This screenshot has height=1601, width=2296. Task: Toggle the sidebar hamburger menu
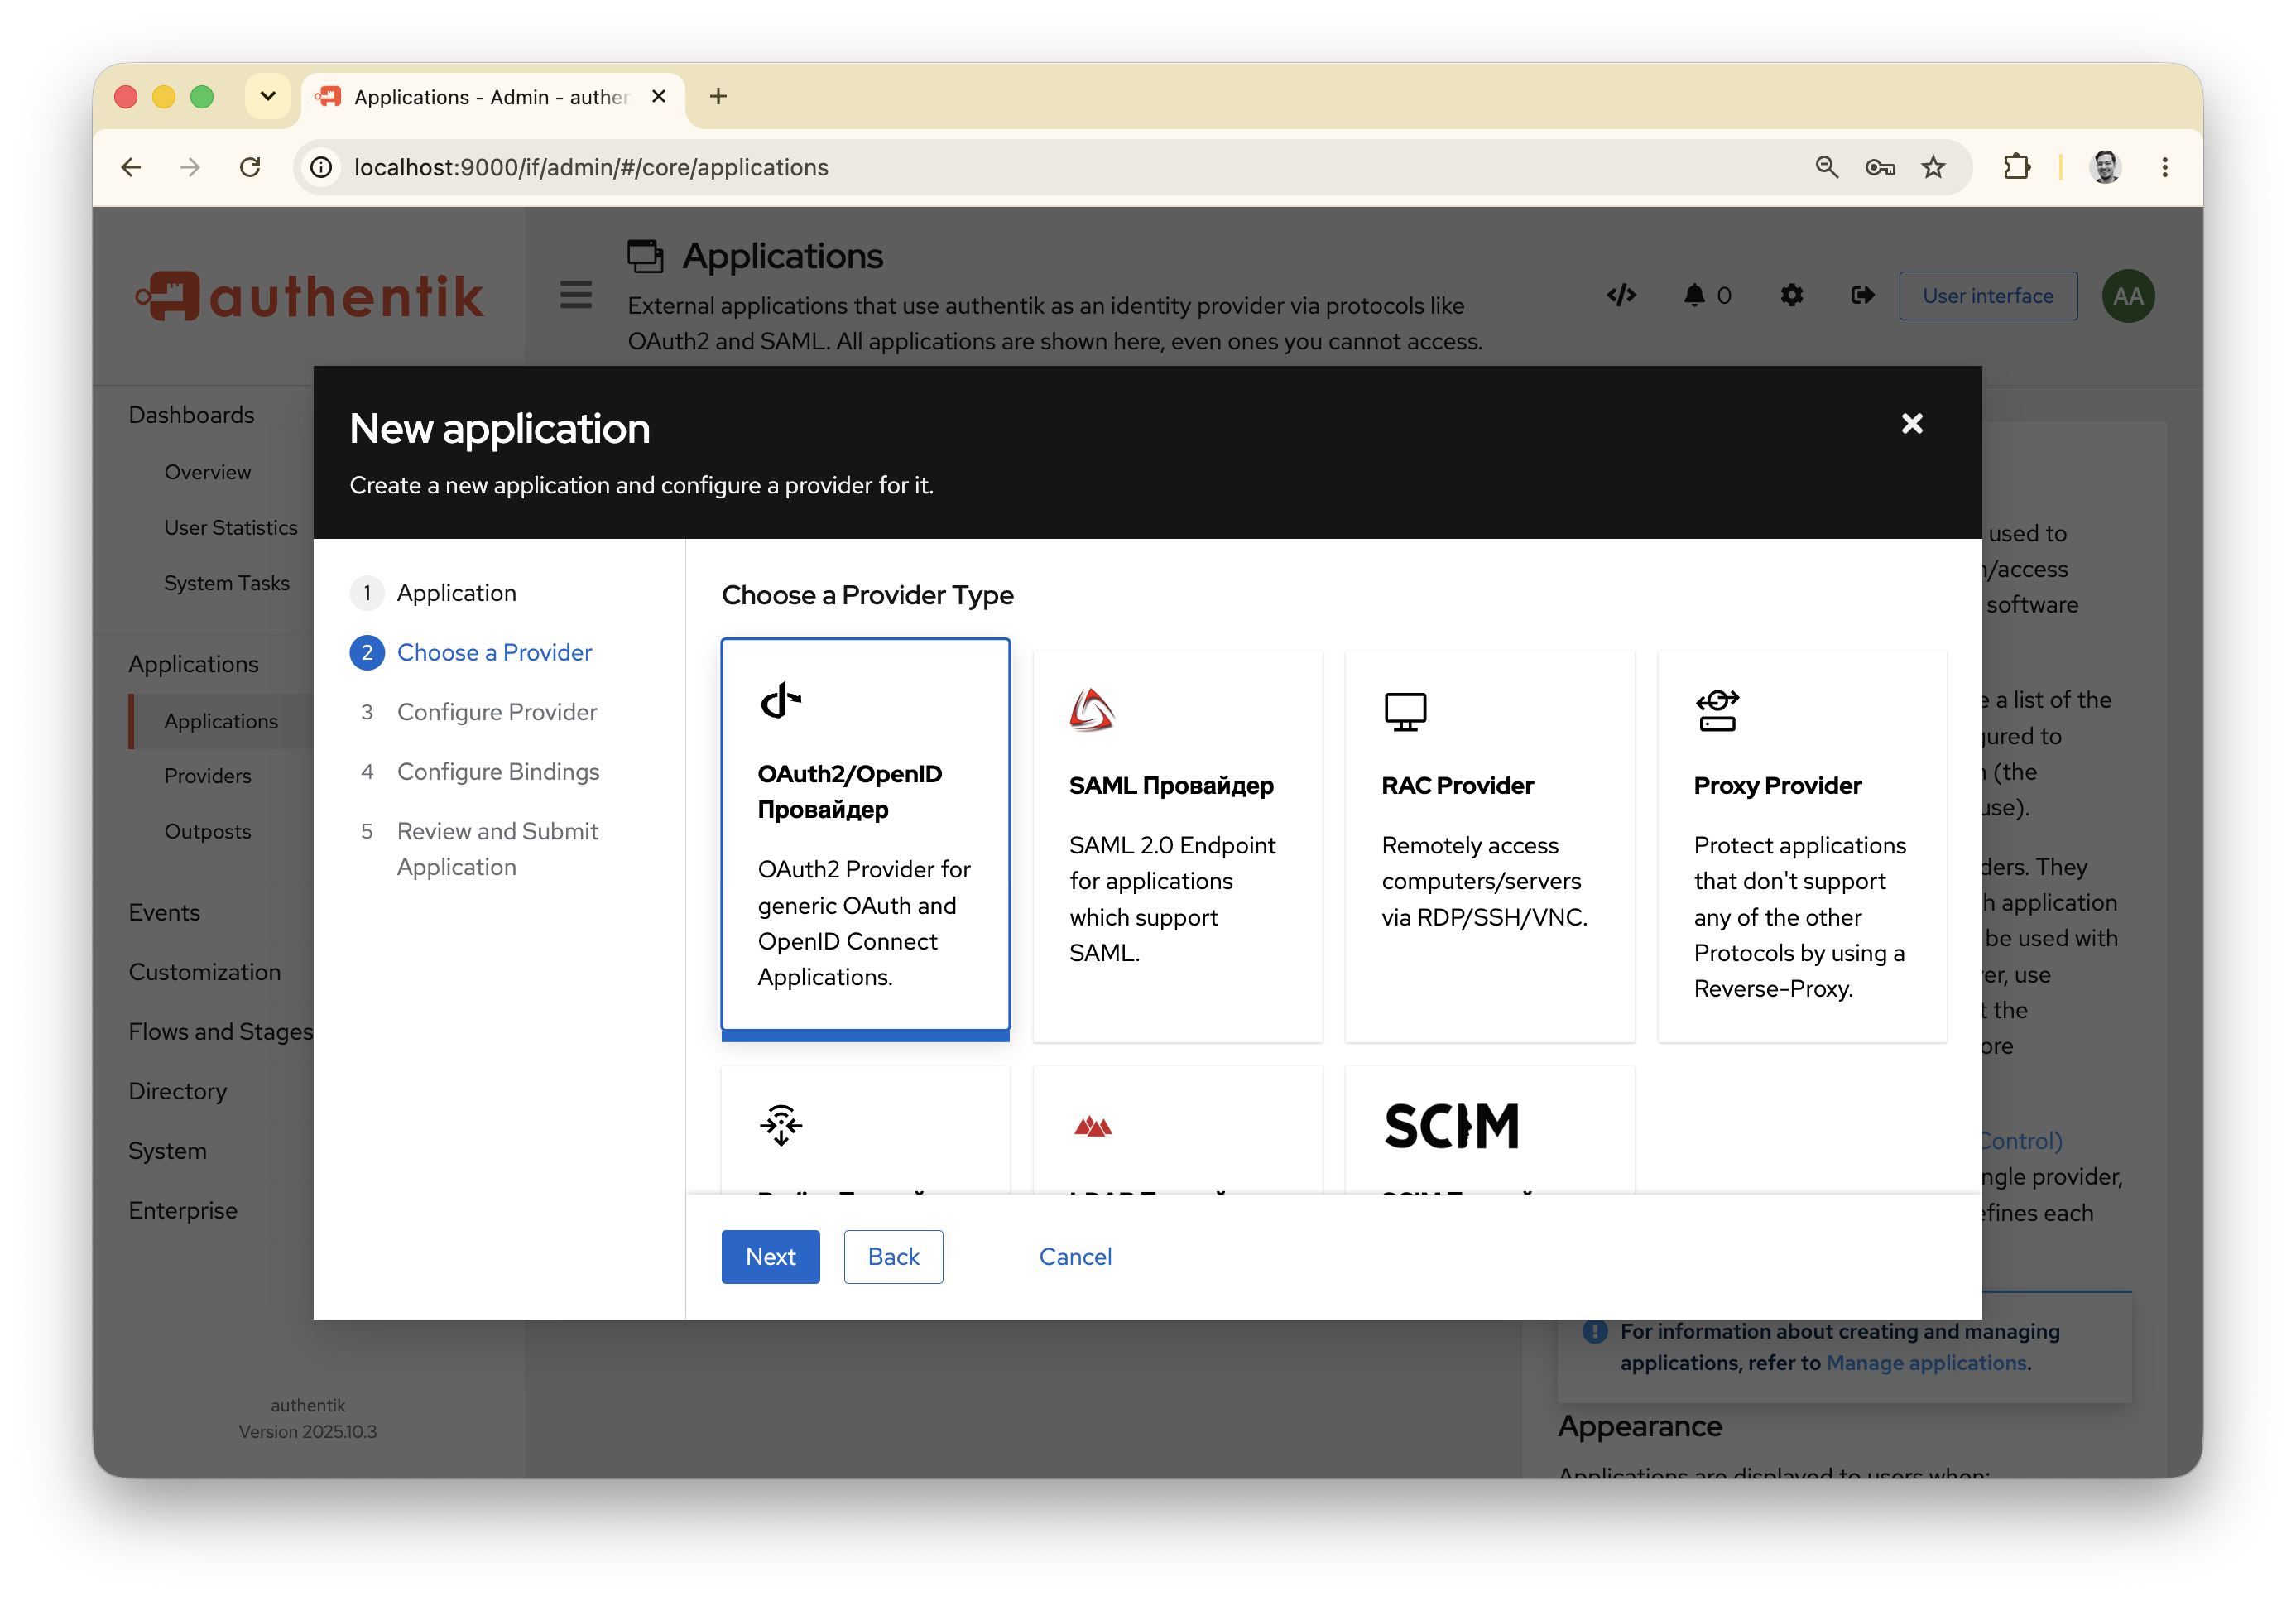coord(576,295)
